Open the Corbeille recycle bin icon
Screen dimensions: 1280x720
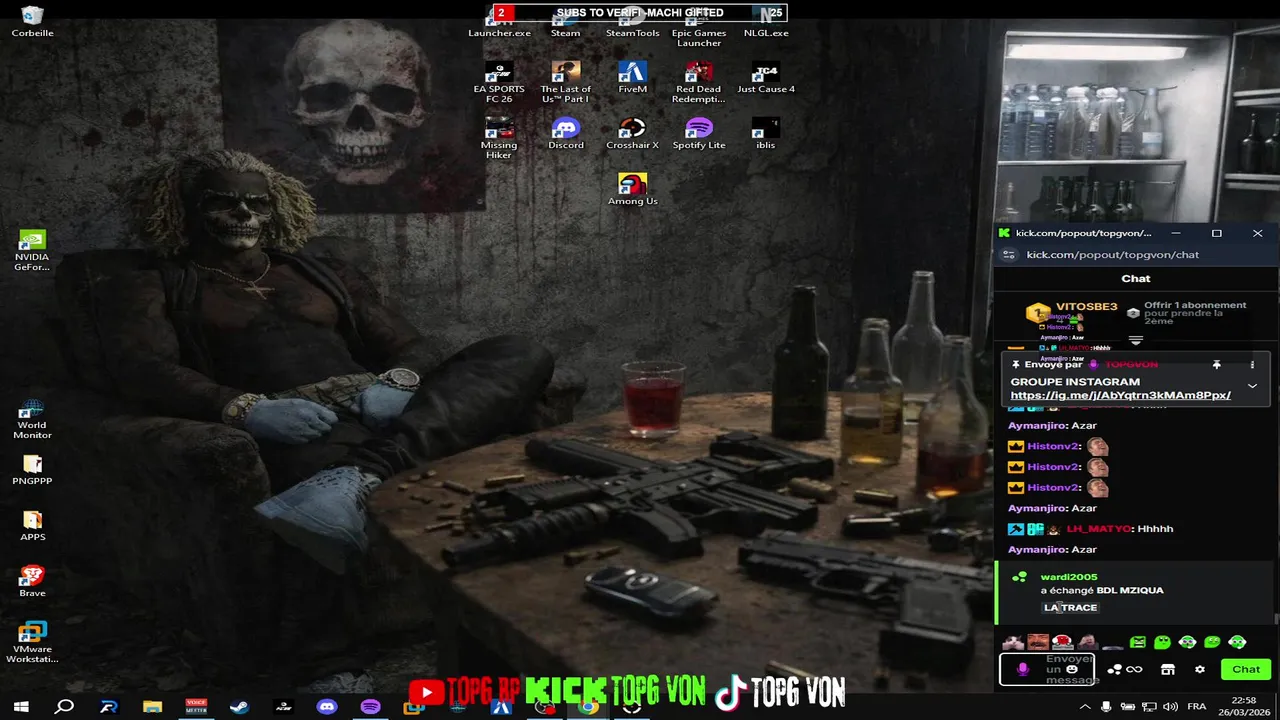(32, 21)
